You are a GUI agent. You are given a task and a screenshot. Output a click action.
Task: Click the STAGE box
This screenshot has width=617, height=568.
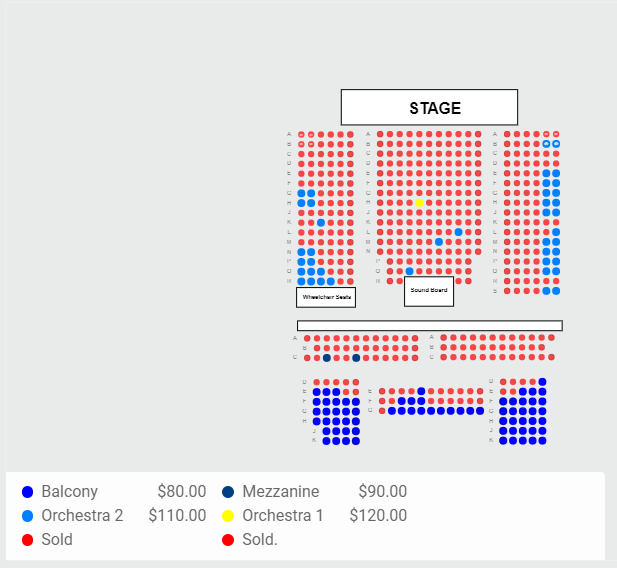tap(429, 107)
